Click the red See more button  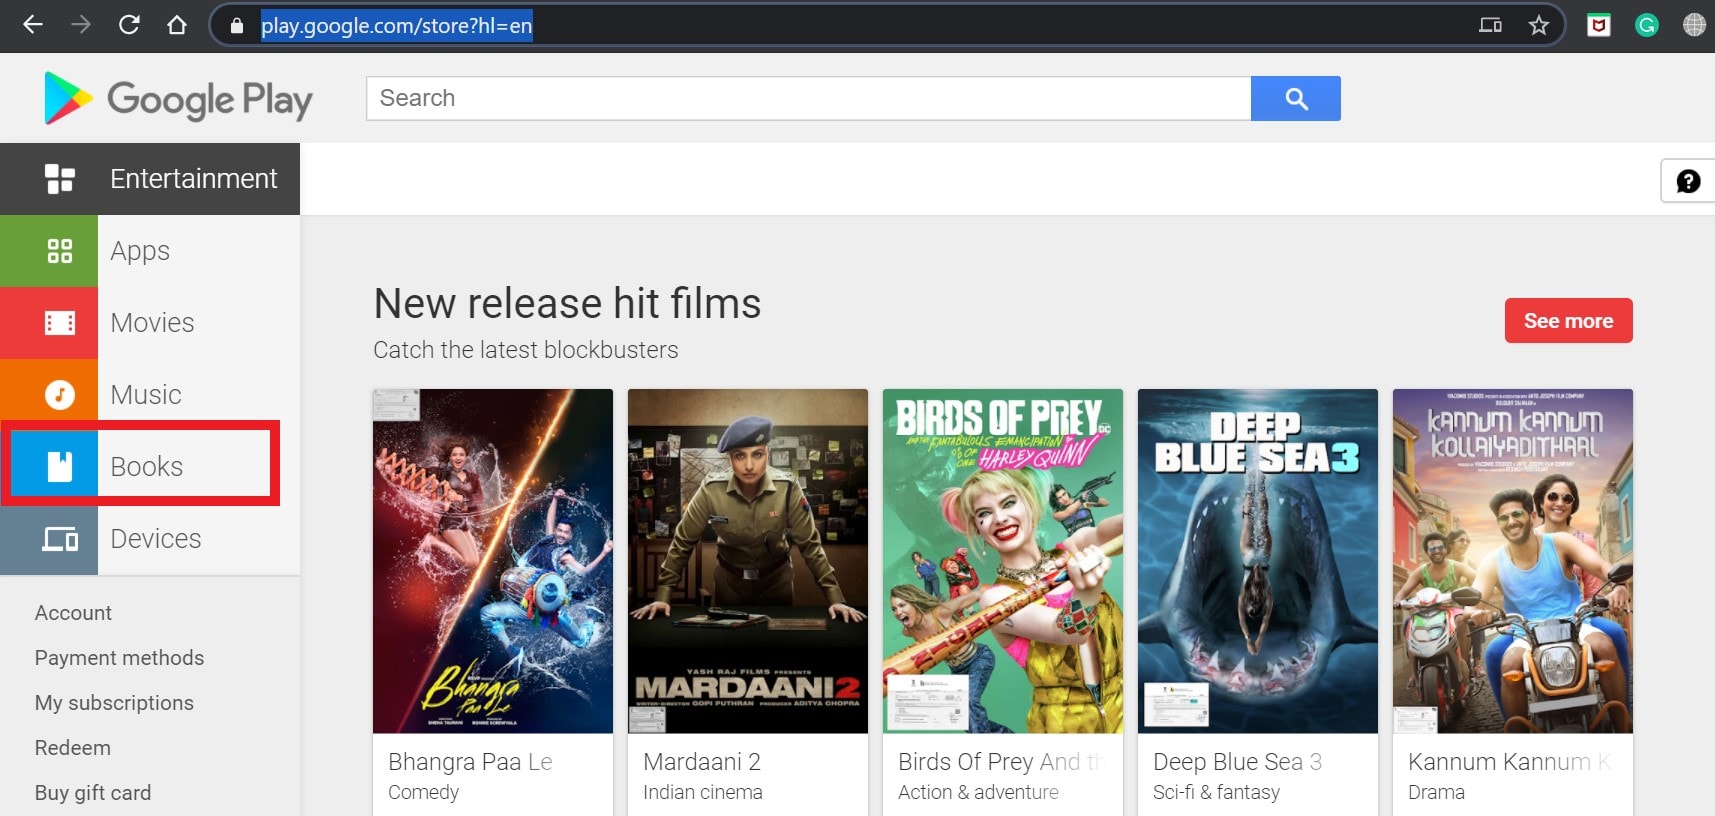tap(1568, 321)
